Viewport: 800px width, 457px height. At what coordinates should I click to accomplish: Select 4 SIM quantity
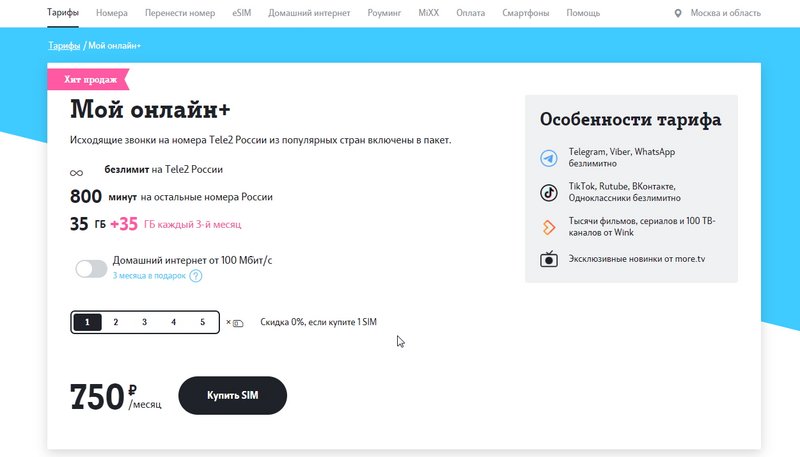tap(173, 322)
